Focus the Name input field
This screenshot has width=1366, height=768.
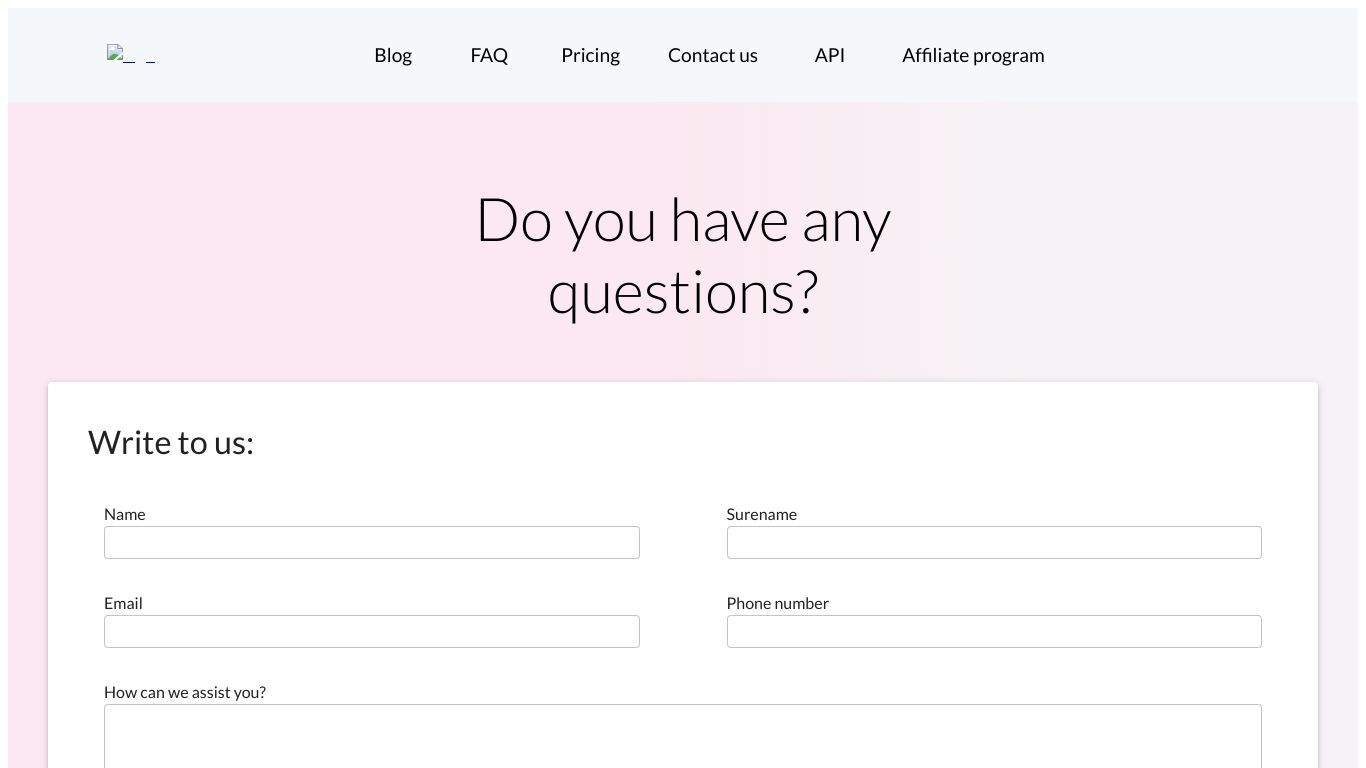point(372,542)
